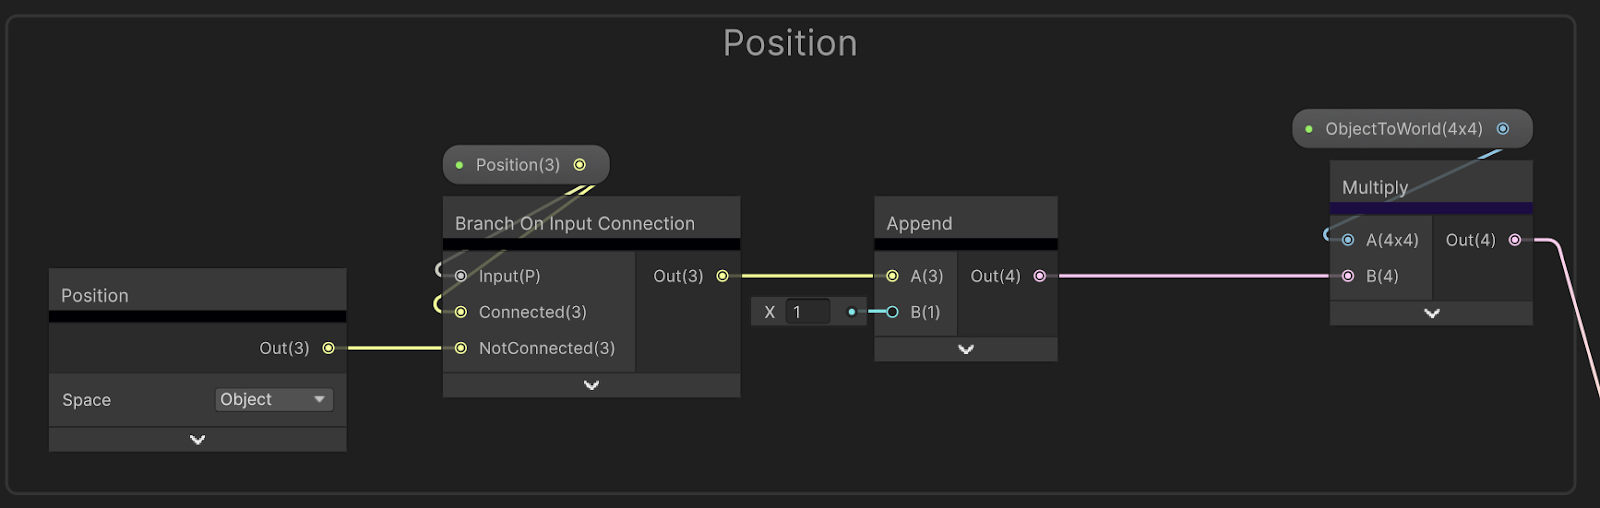Image resolution: width=1600 pixels, height=508 pixels.
Task: Open the Space dropdown set to Object
Action: [274, 400]
